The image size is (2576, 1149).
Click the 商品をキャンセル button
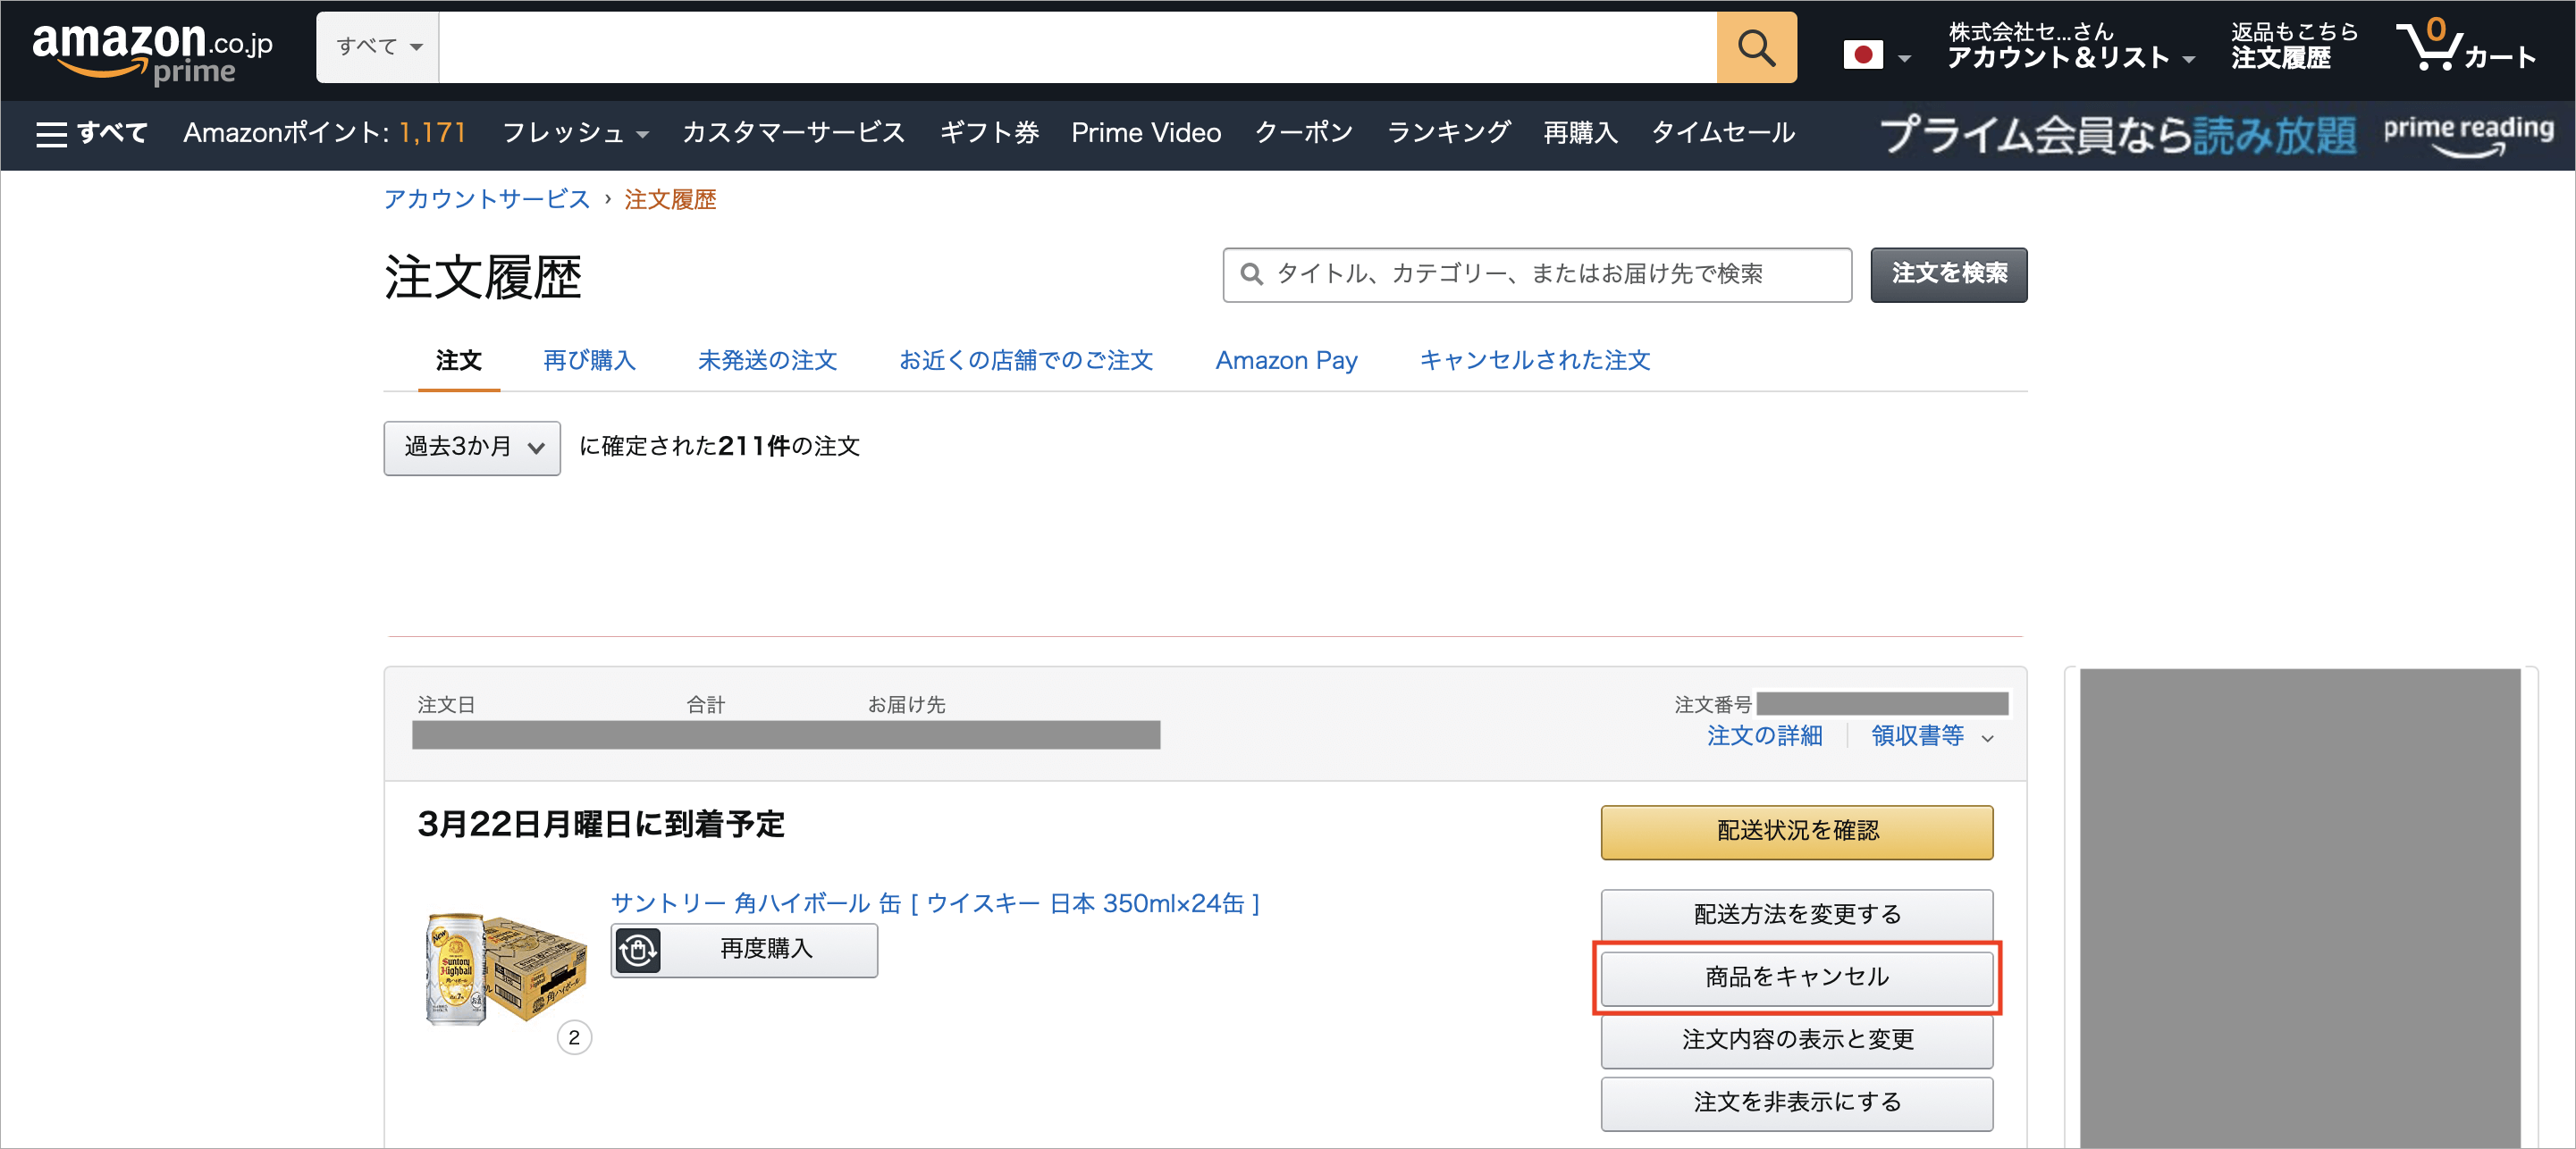(1796, 978)
